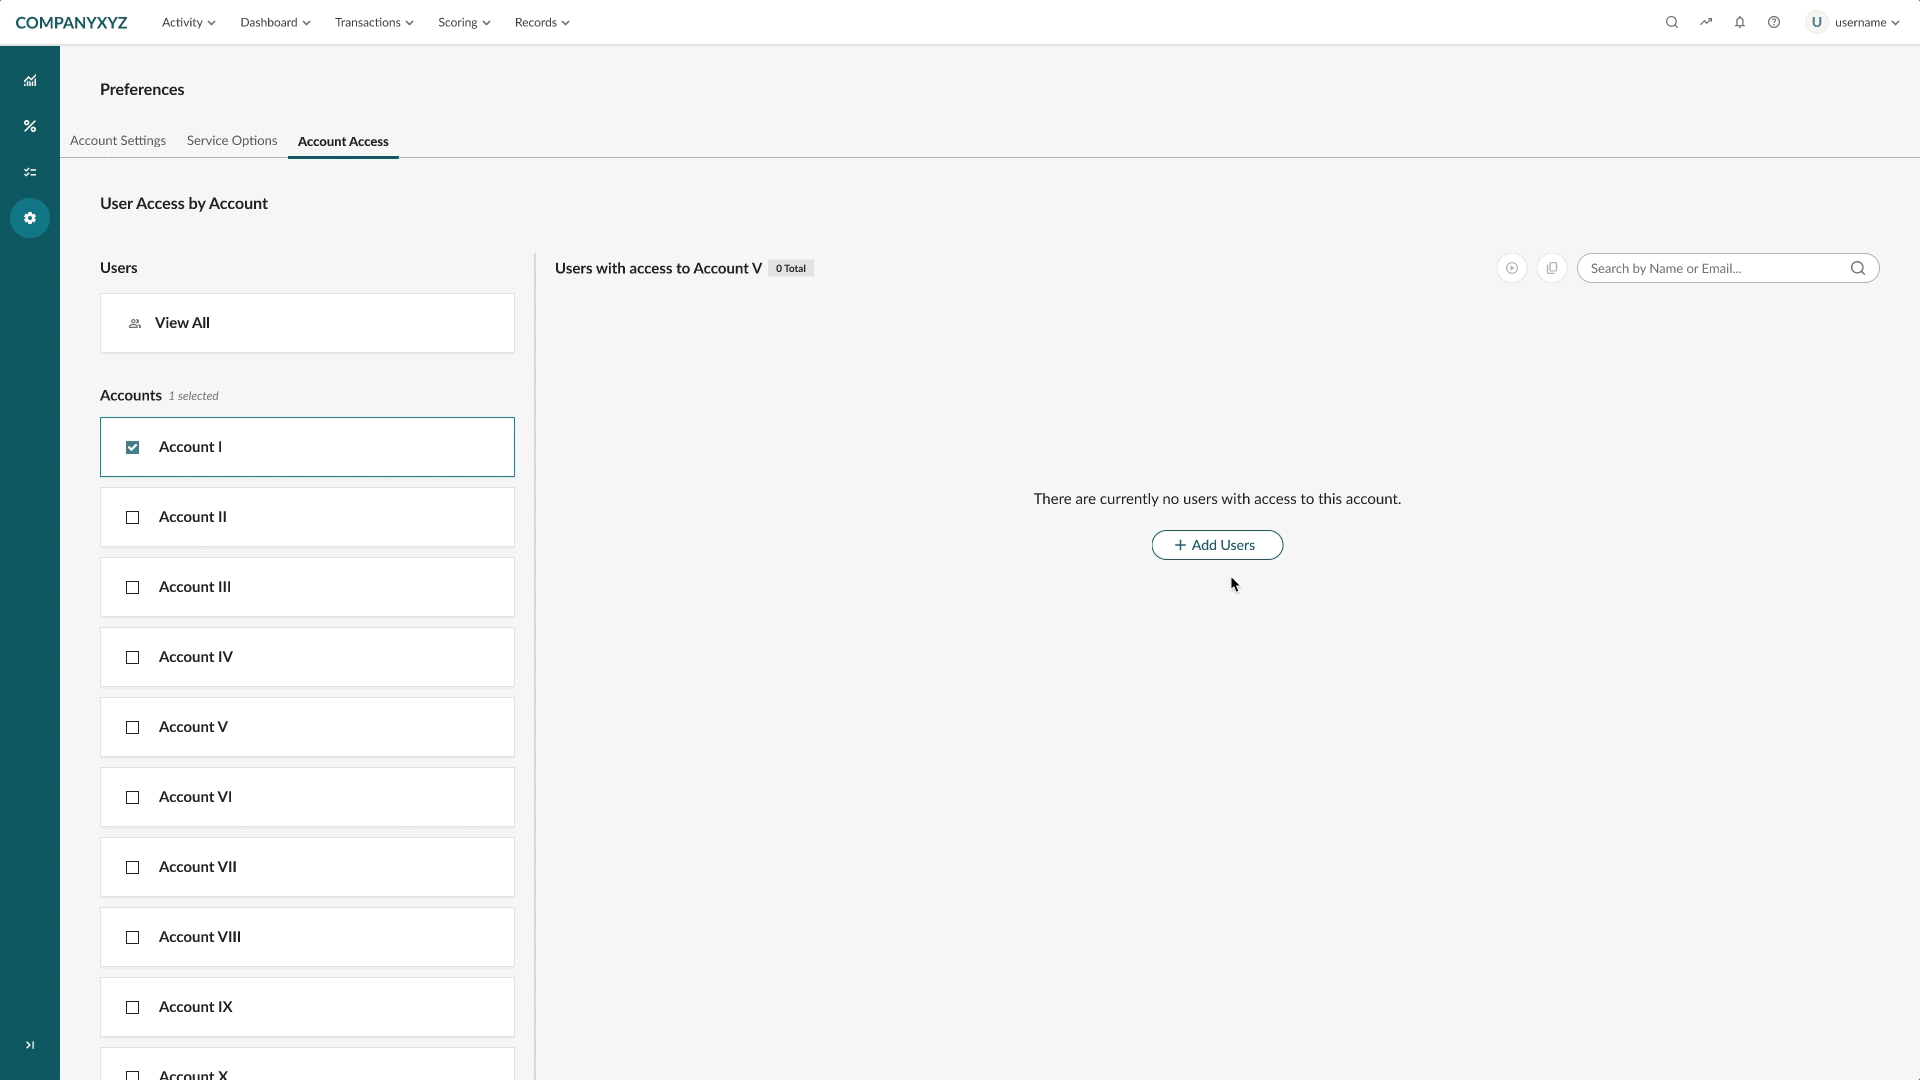Image resolution: width=1920 pixels, height=1080 pixels.
Task: Switch to the Service Options tab
Action: click(231, 140)
